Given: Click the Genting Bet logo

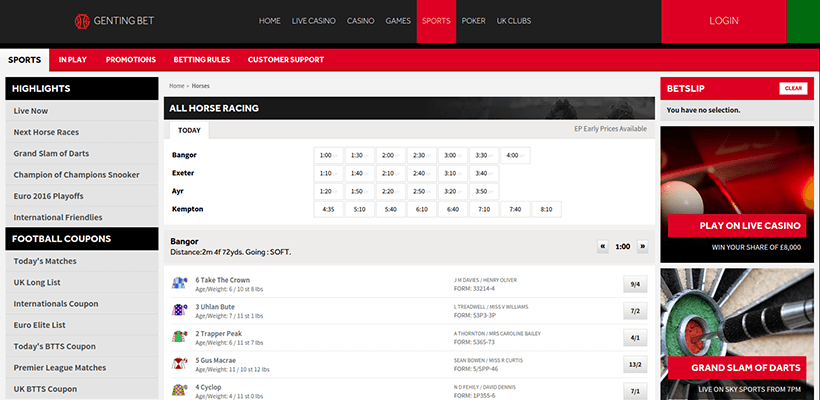Looking at the screenshot, I should 114,21.
